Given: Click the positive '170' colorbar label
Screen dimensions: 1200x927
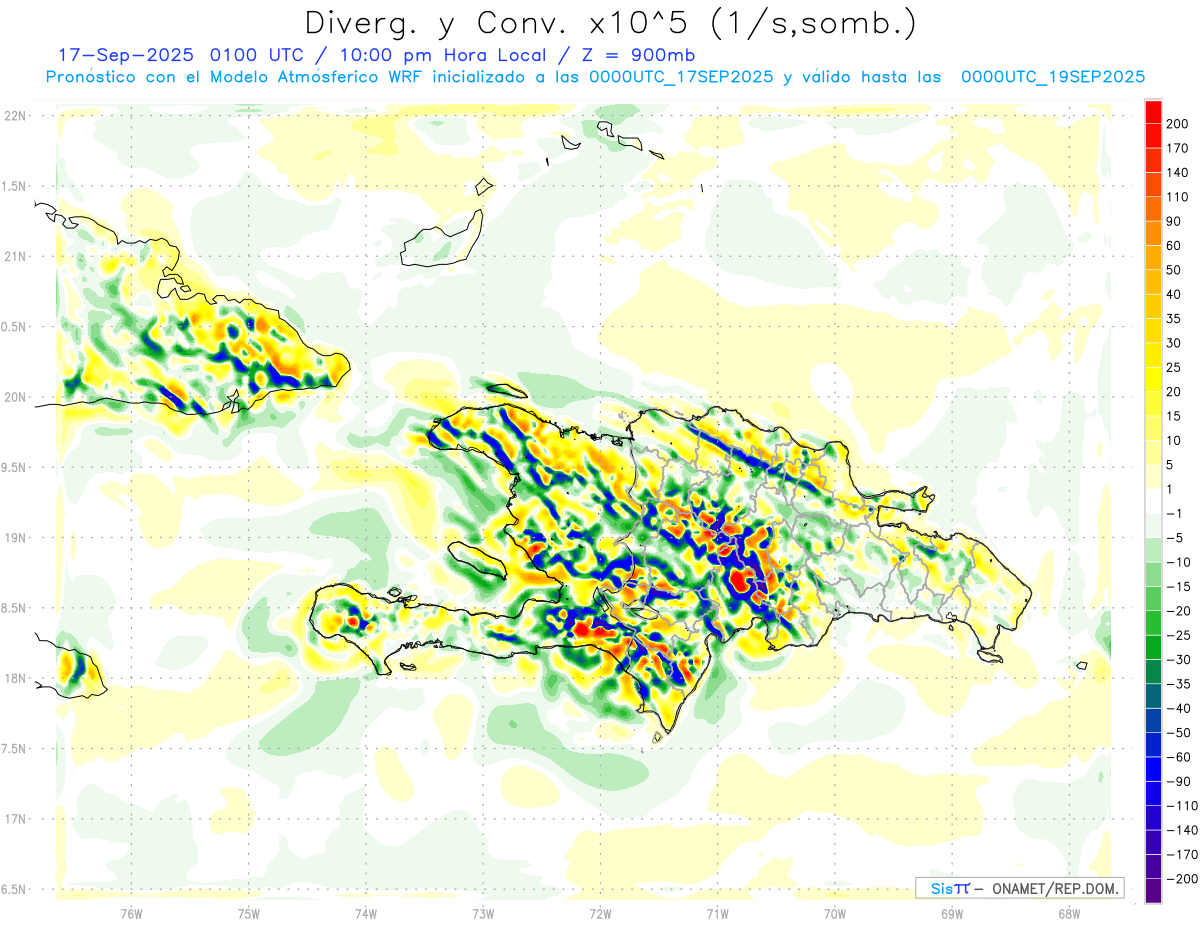Looking at the screenshot, I should 1177,148.
